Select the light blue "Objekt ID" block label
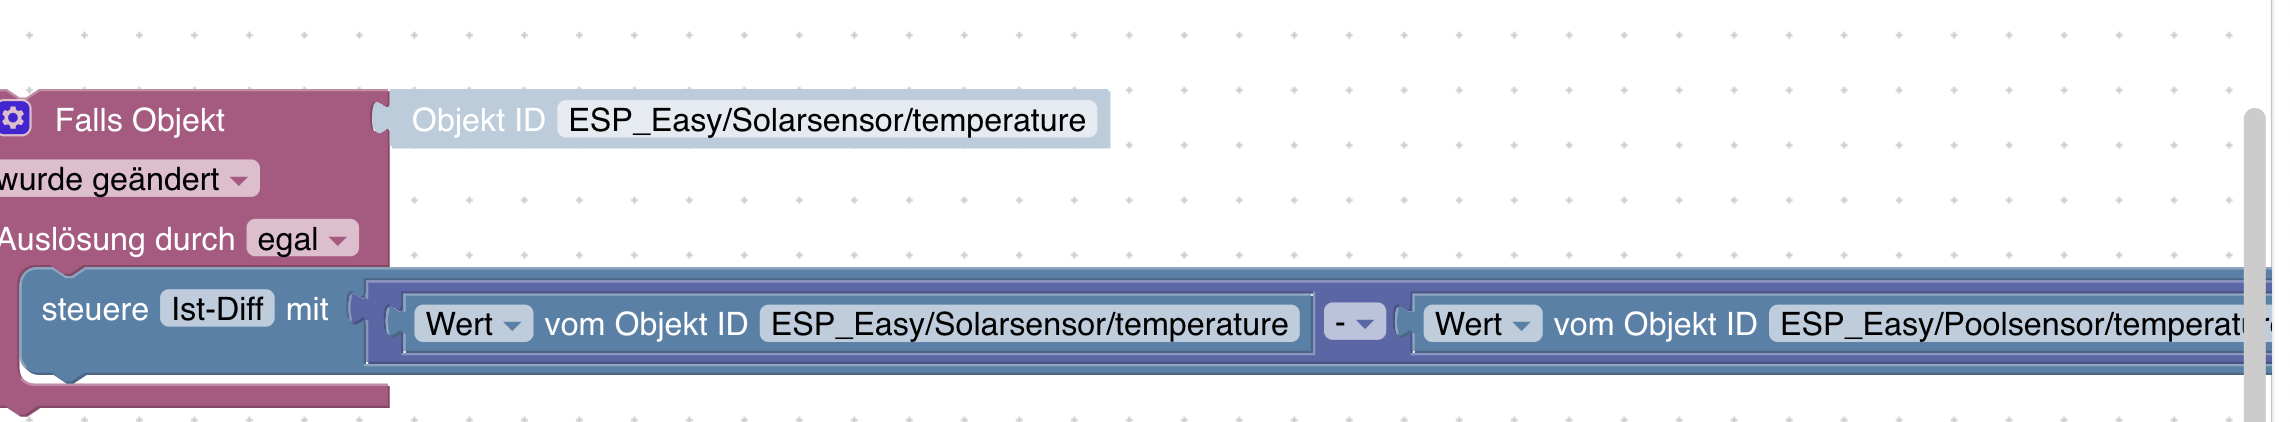The height and width of the screenshot is (422, 2290). [x=478, y=120]
